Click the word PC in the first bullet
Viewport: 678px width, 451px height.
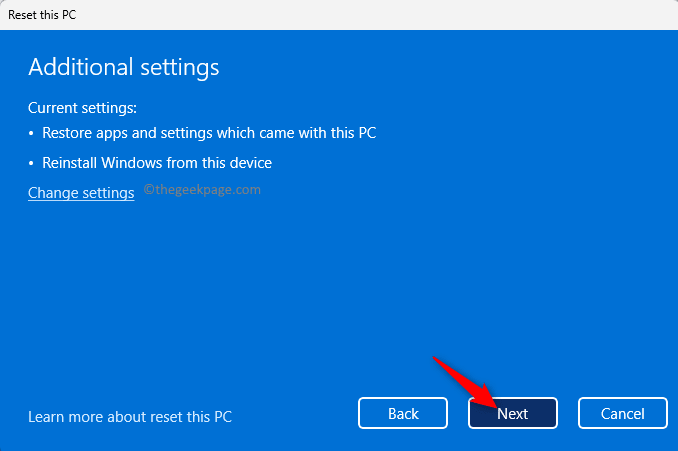[365, 133]
